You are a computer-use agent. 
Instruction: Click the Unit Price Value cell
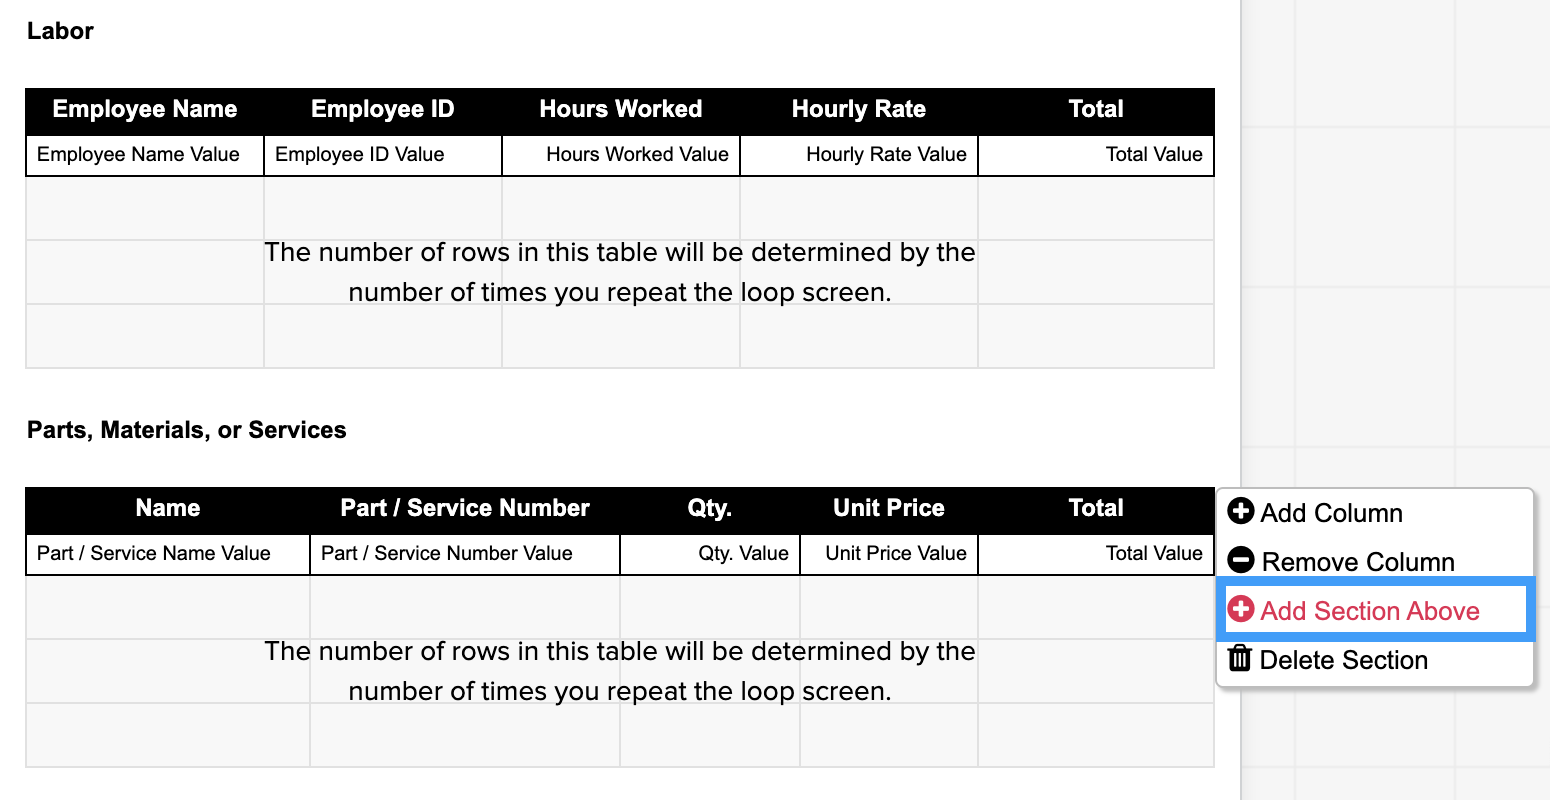click(x=889, y=554)
